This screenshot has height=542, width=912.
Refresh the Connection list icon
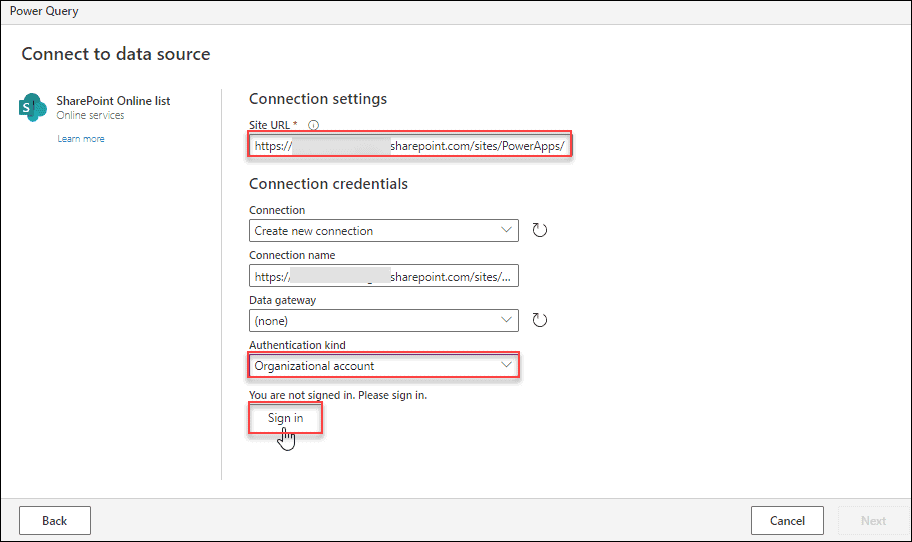(x=540, y=230)
